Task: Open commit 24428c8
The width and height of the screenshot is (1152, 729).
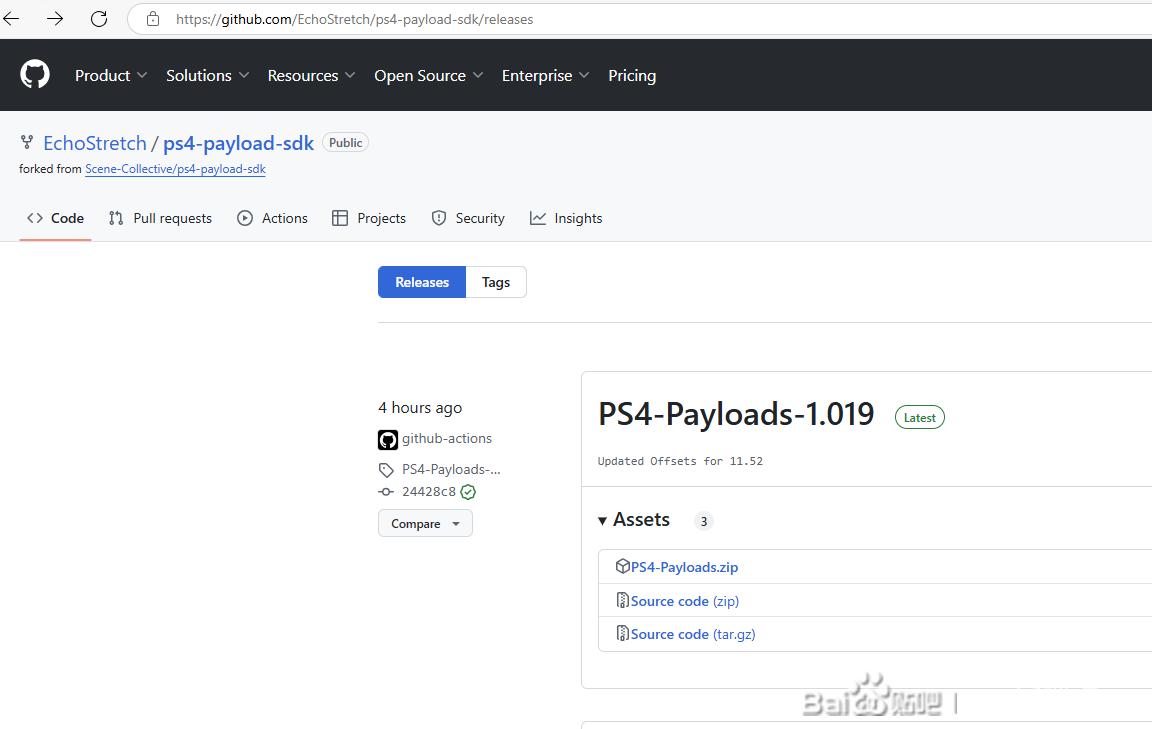Action: tap(428, 492)
